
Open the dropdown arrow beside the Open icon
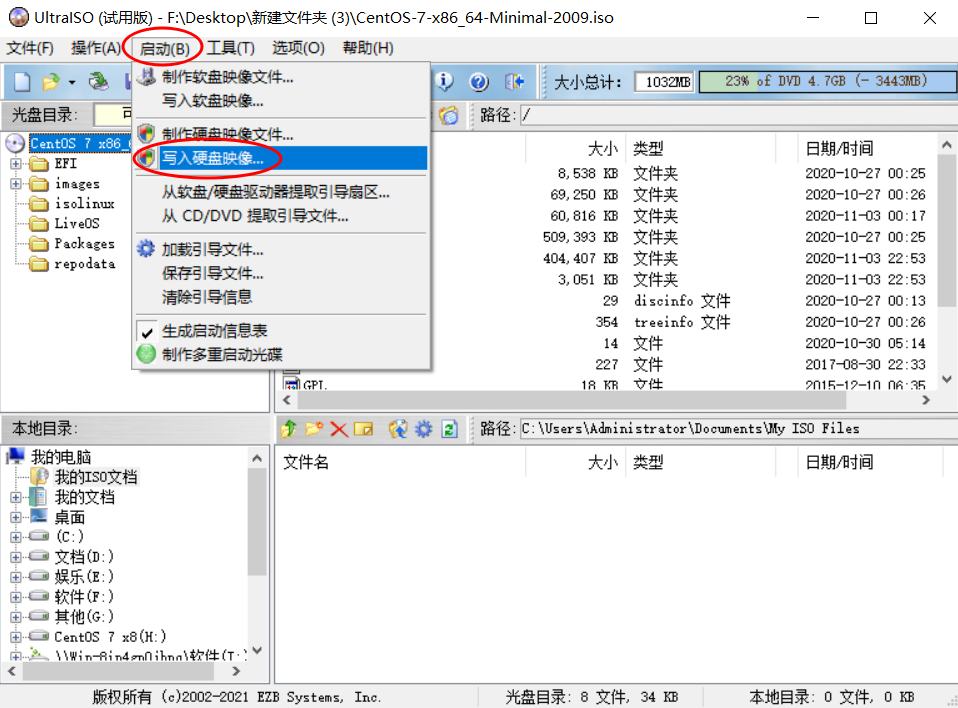coord(71,82)
